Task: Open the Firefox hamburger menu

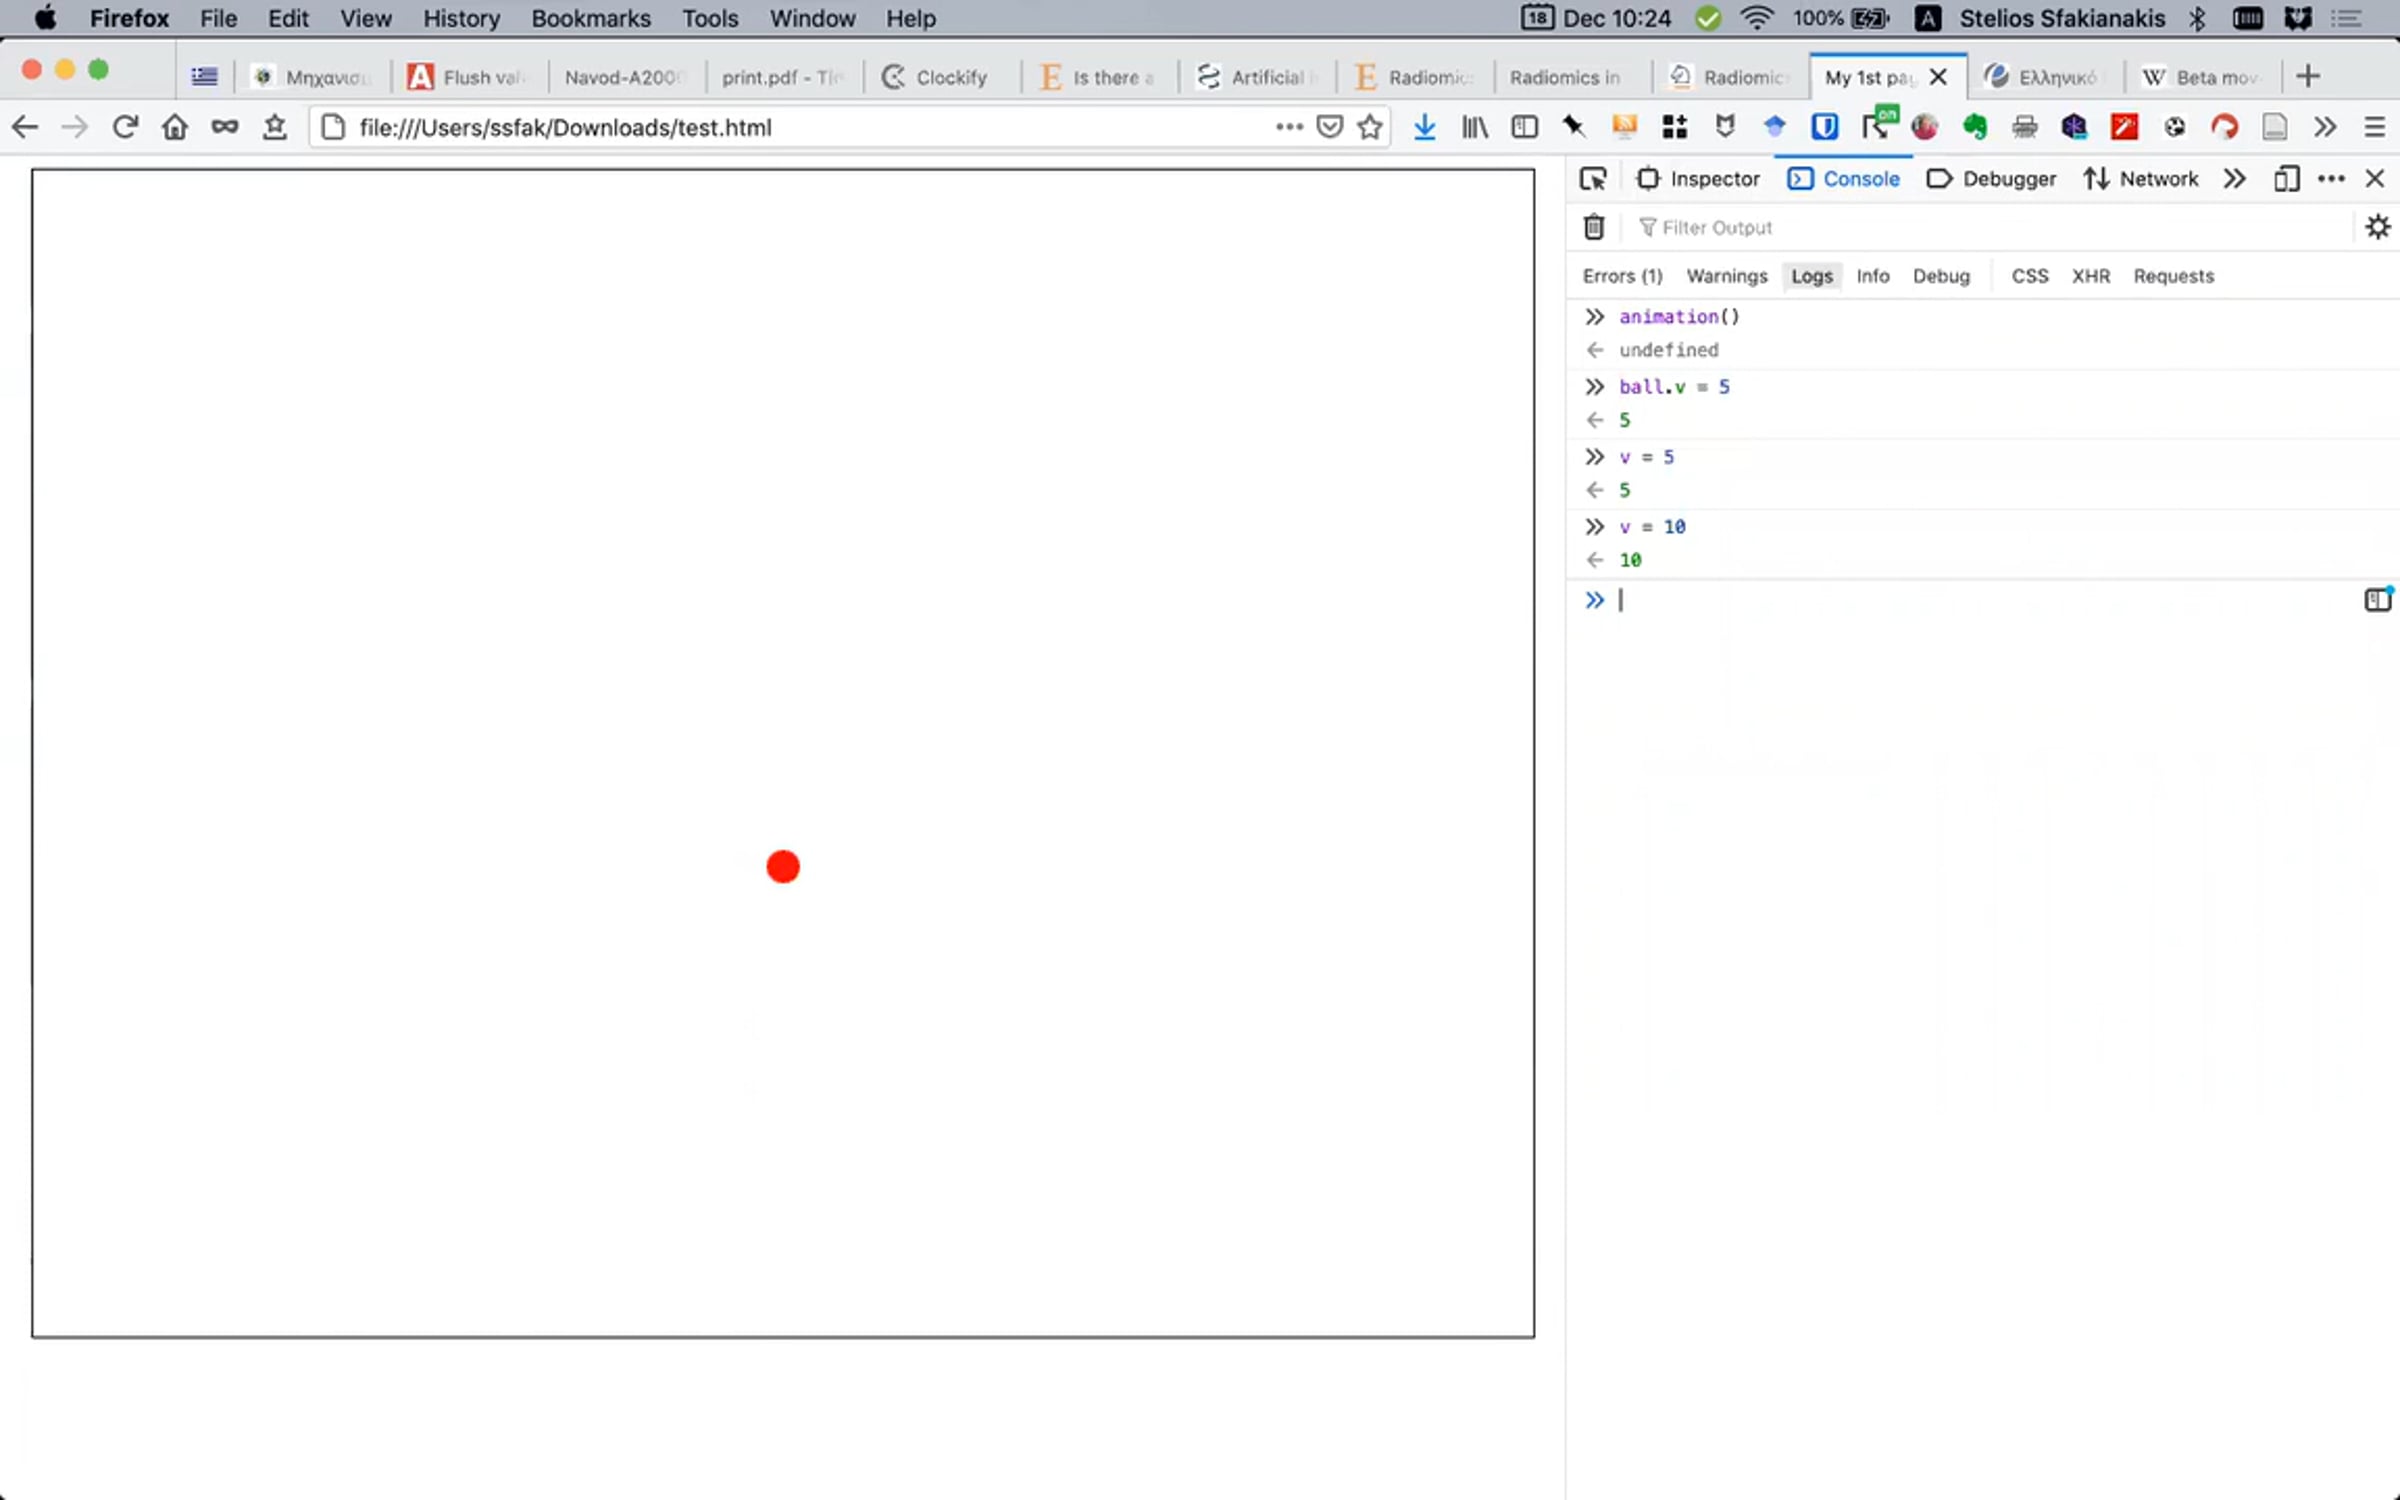Action: click(x=2375, y=127)
